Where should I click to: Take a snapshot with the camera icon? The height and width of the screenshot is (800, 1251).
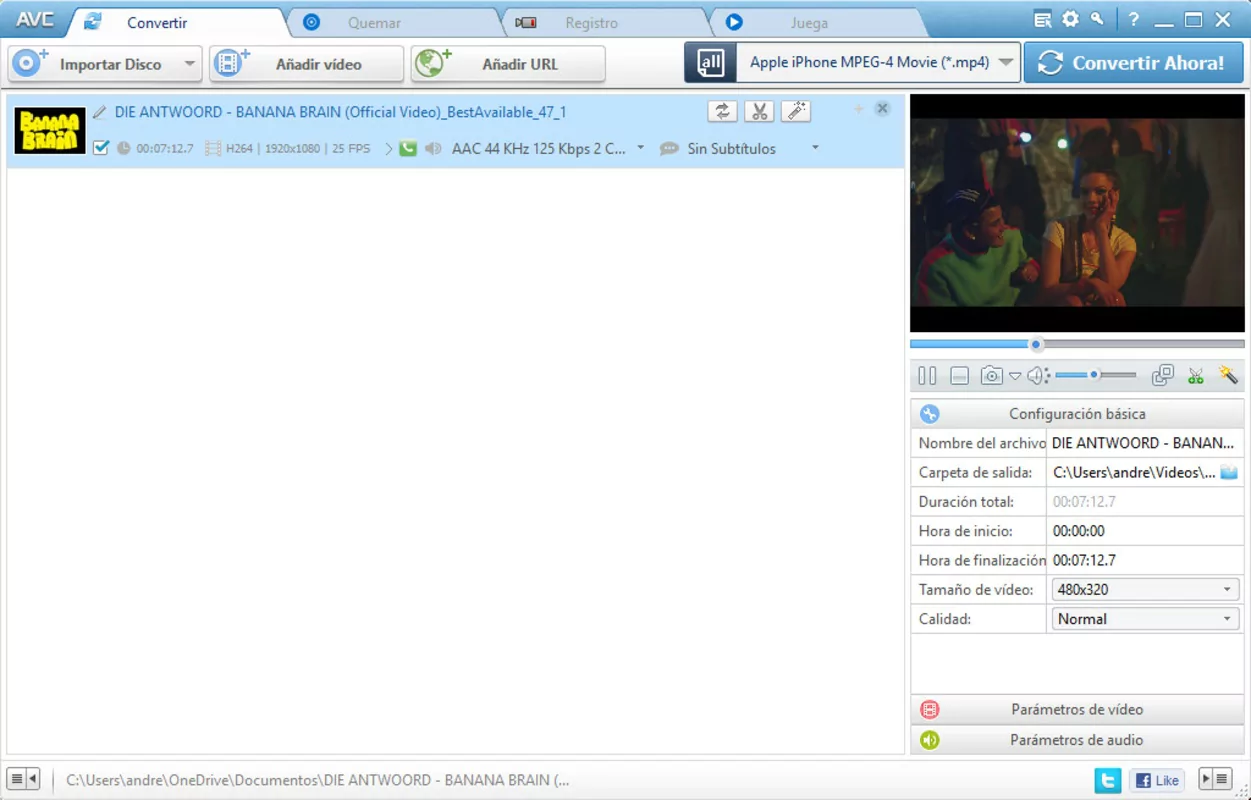(991, 375)
